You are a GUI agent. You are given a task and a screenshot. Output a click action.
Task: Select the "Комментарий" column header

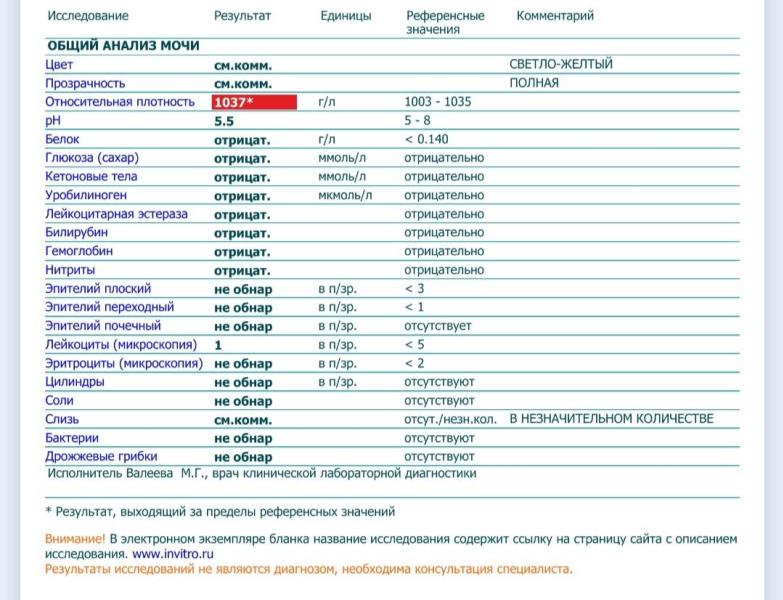[x=555, y=16]
